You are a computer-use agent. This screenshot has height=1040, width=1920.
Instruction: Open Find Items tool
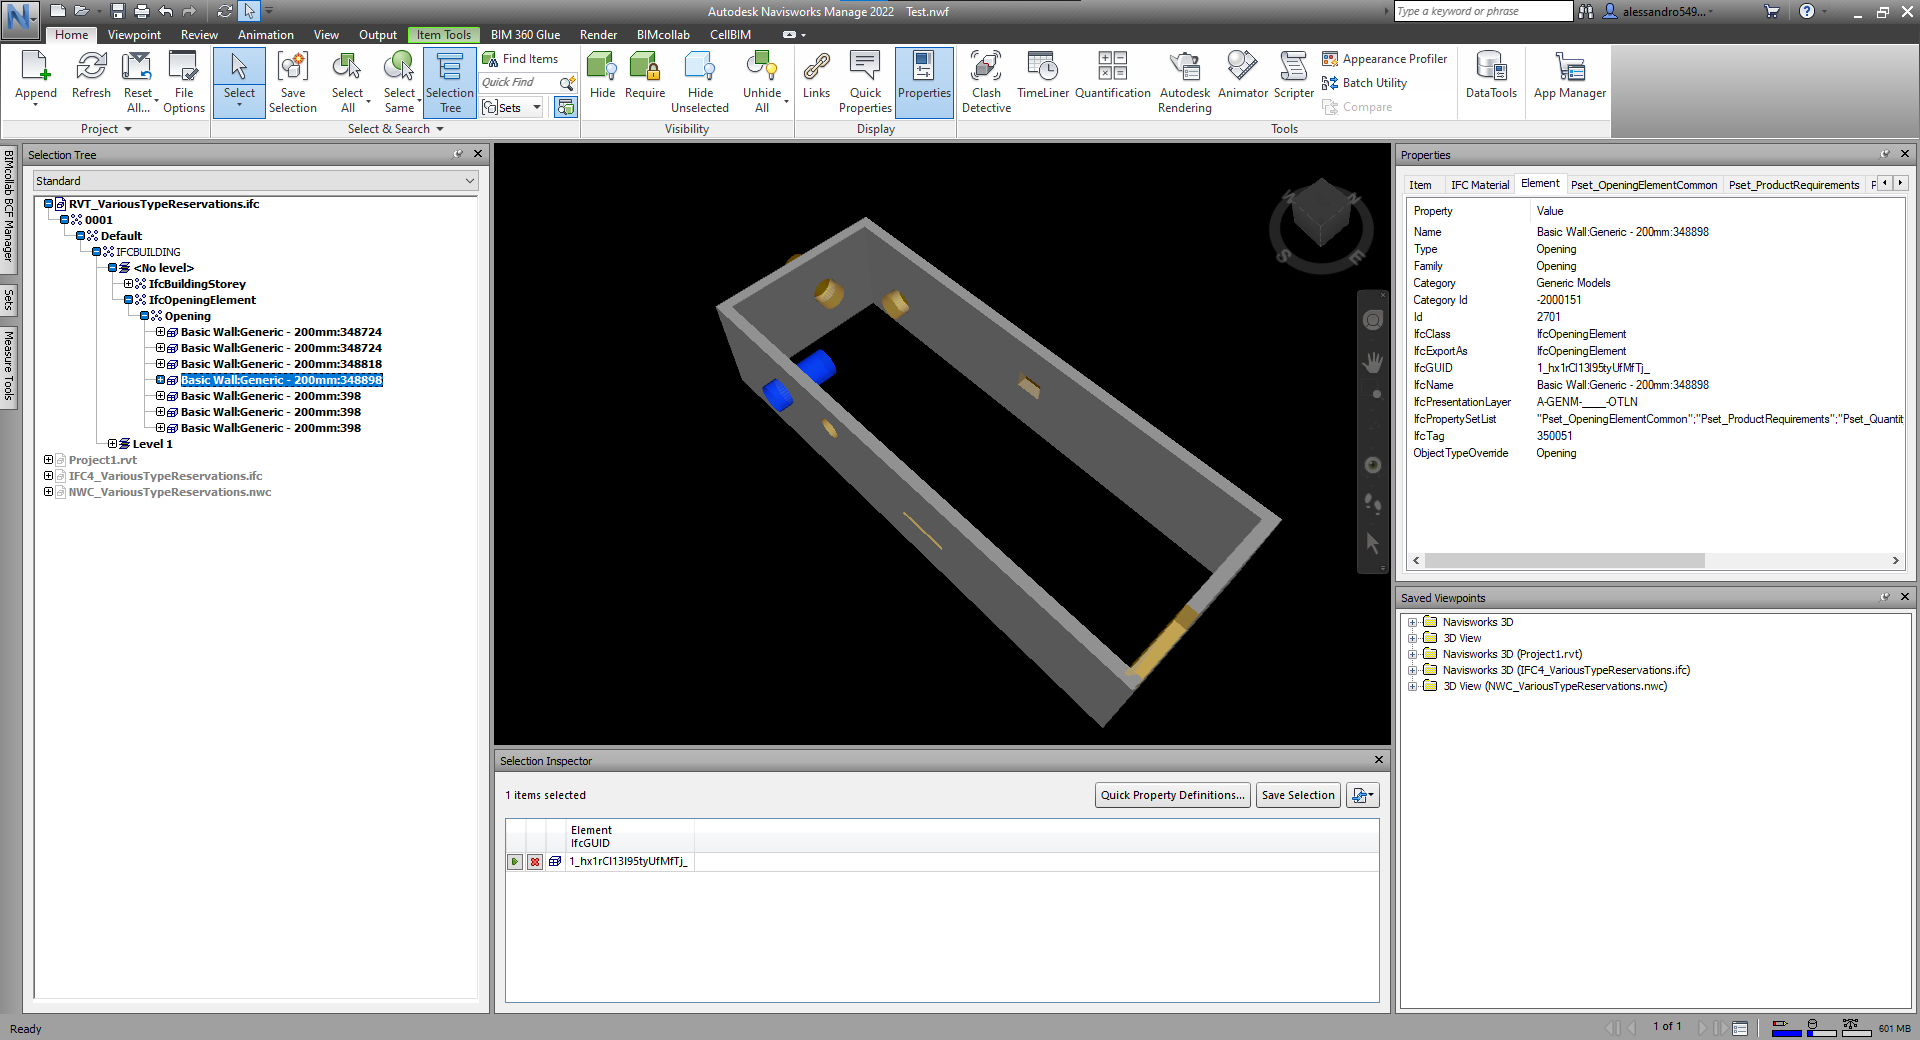(x=520, y=59)
